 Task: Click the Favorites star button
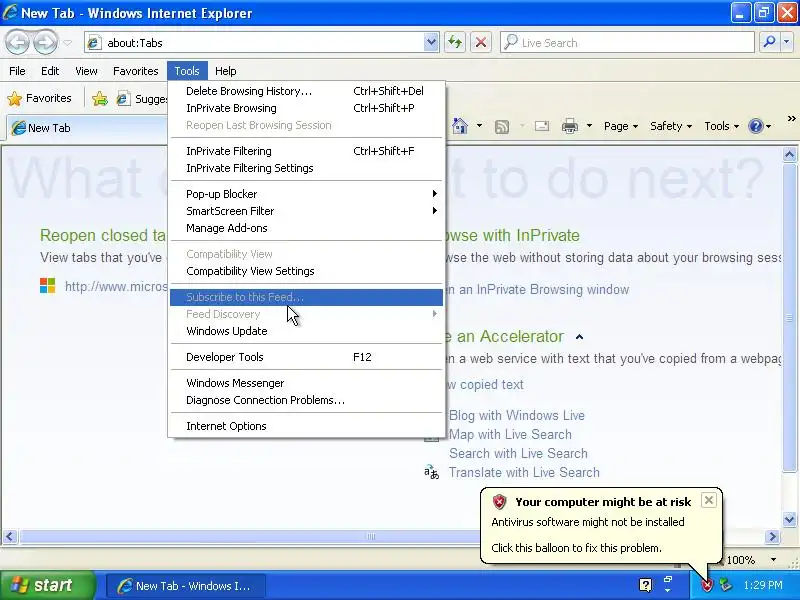40,98
